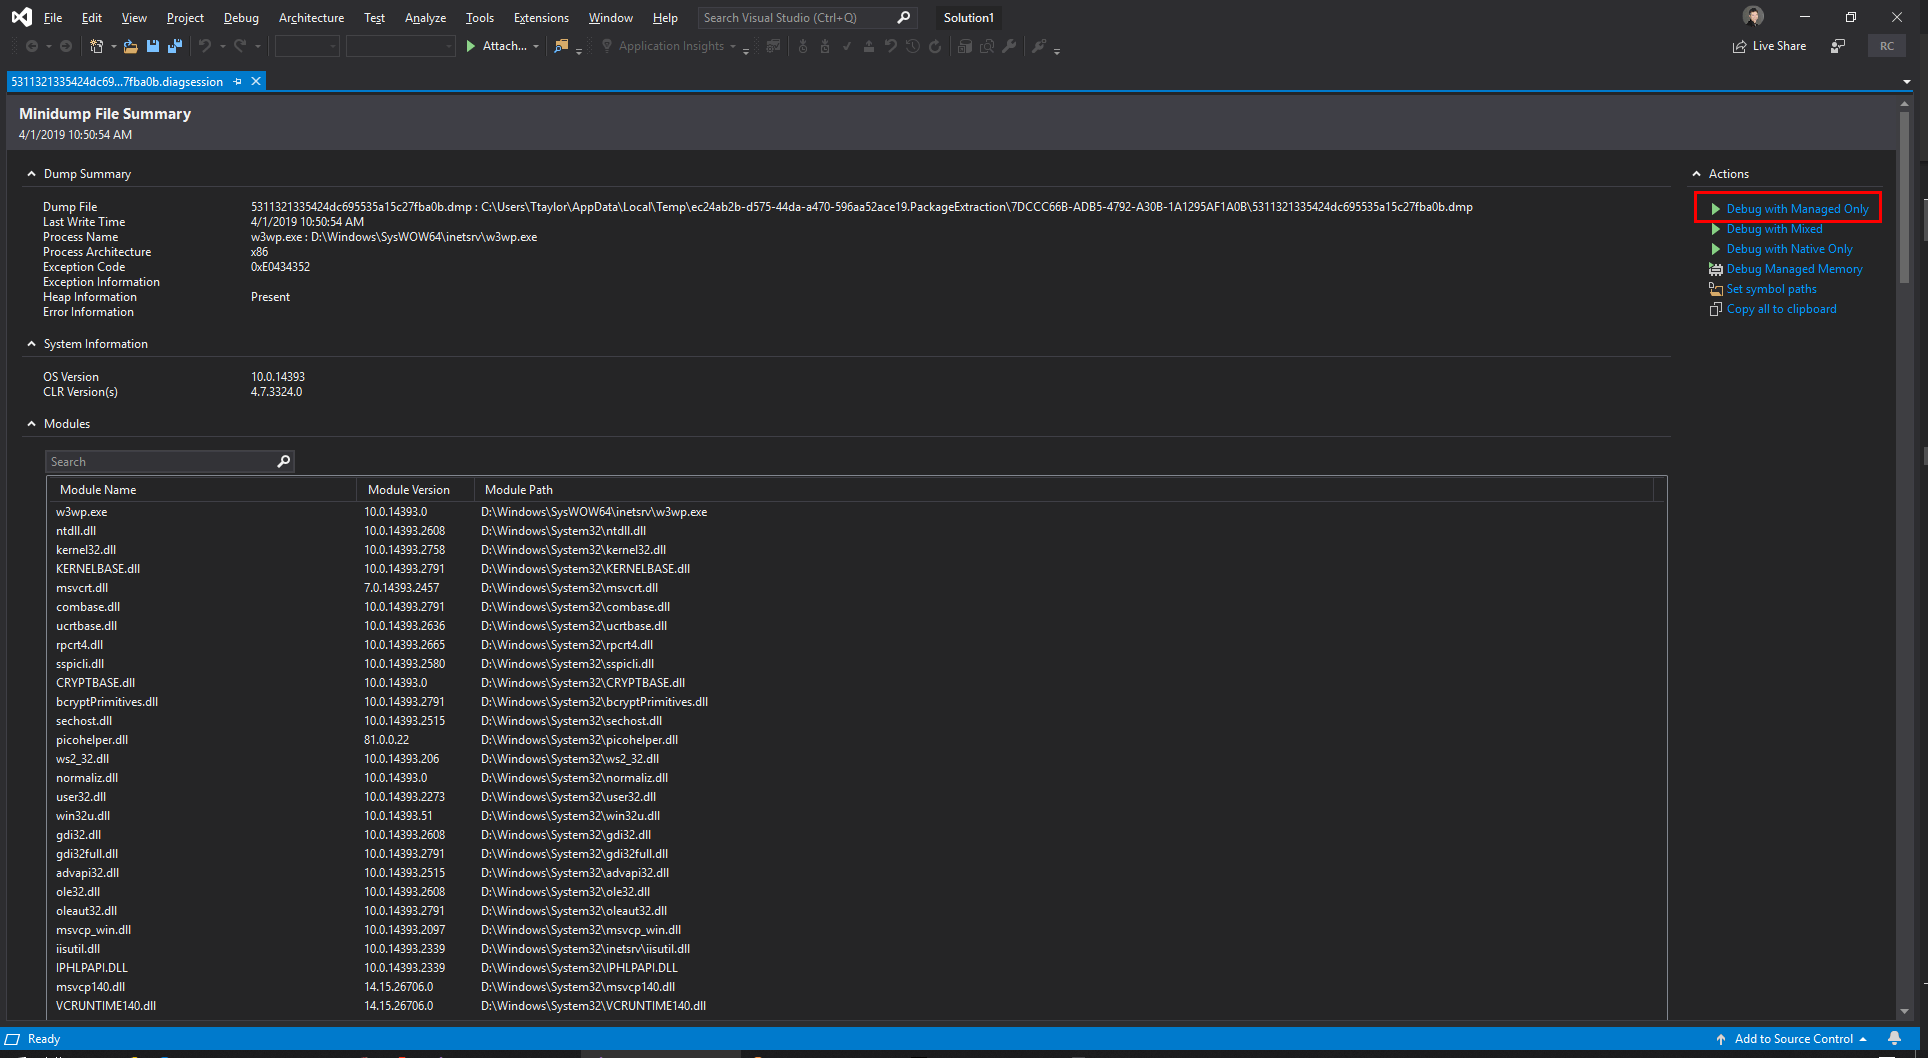Click Debug with Native Only link
This screenshot has height=1058, width=1928.
[1789, 249]
